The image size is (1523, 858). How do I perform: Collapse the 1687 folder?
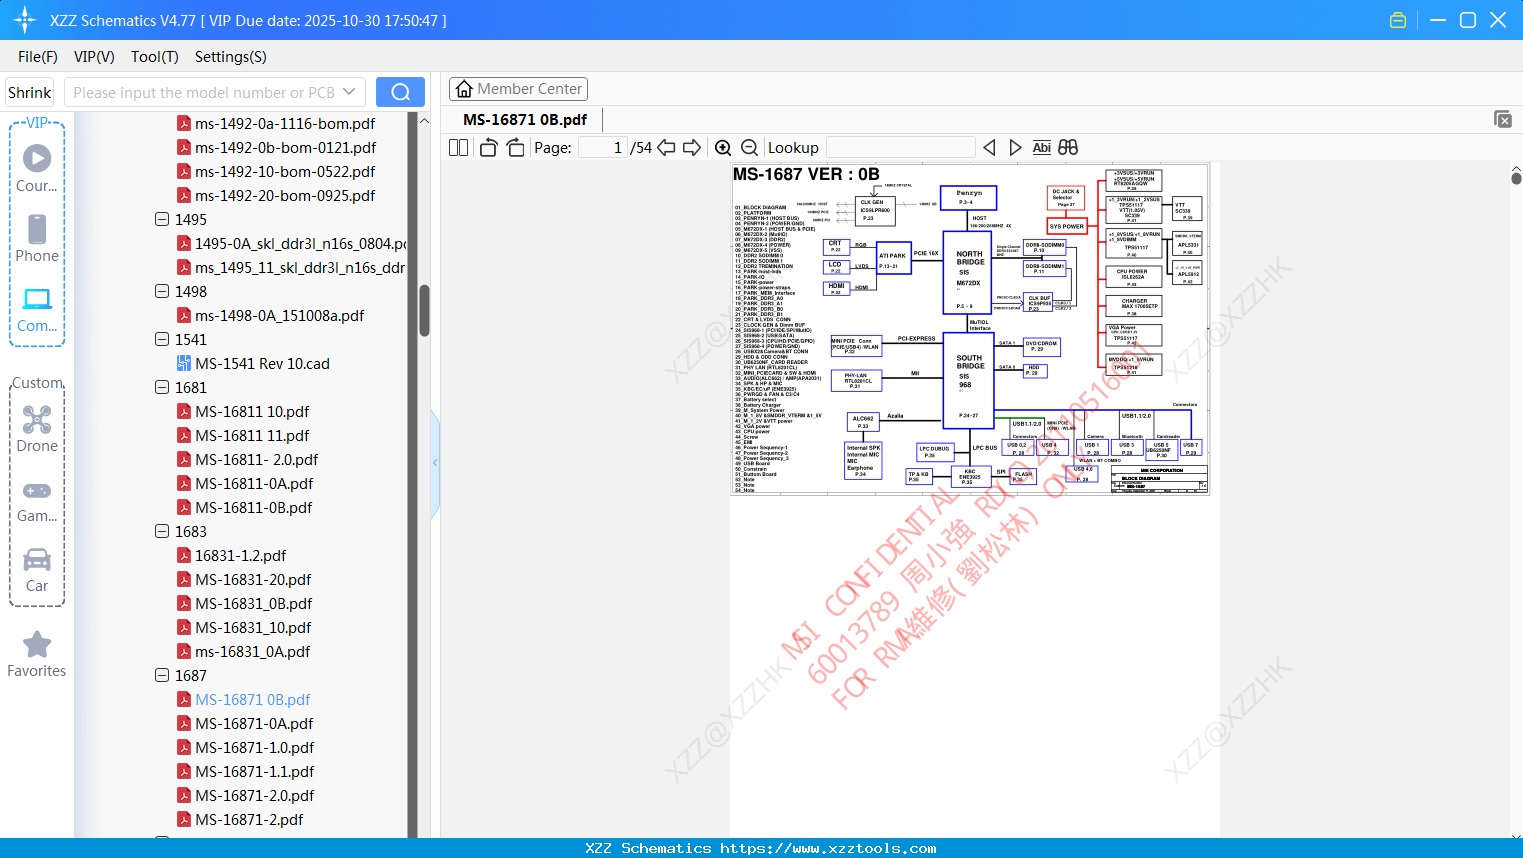(162, 675)
